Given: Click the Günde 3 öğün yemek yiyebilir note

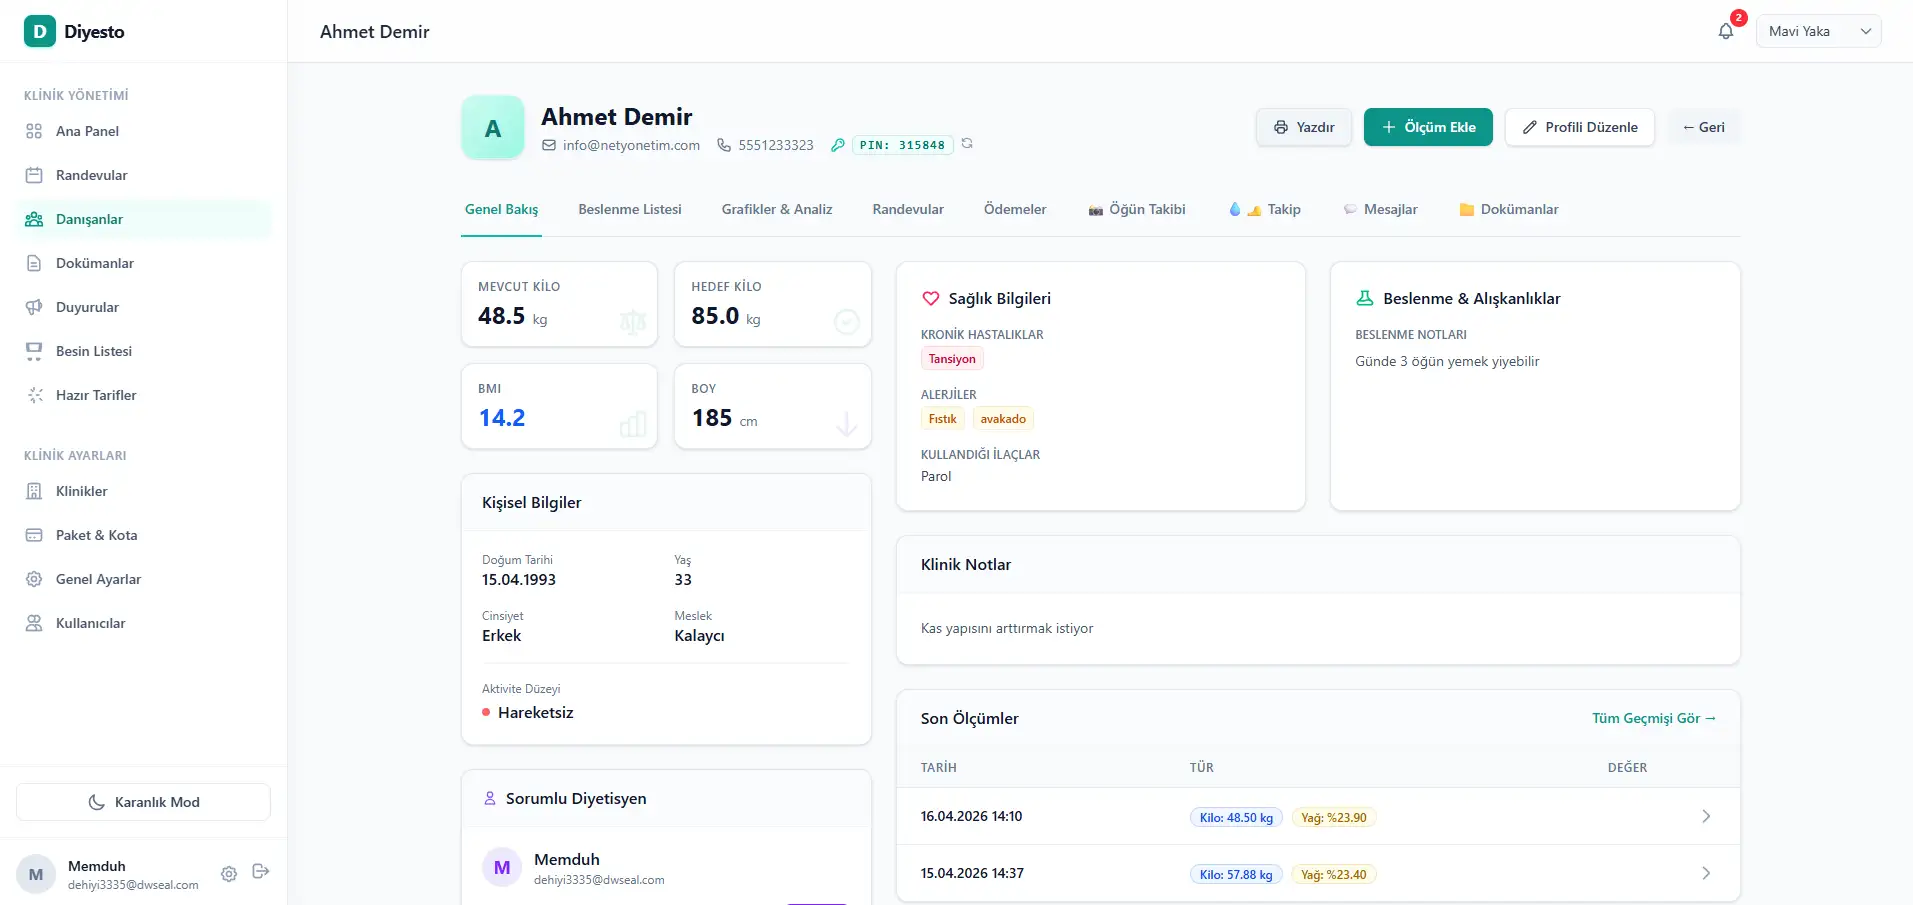Looking at the screenshot, I should click(1447, 361).
